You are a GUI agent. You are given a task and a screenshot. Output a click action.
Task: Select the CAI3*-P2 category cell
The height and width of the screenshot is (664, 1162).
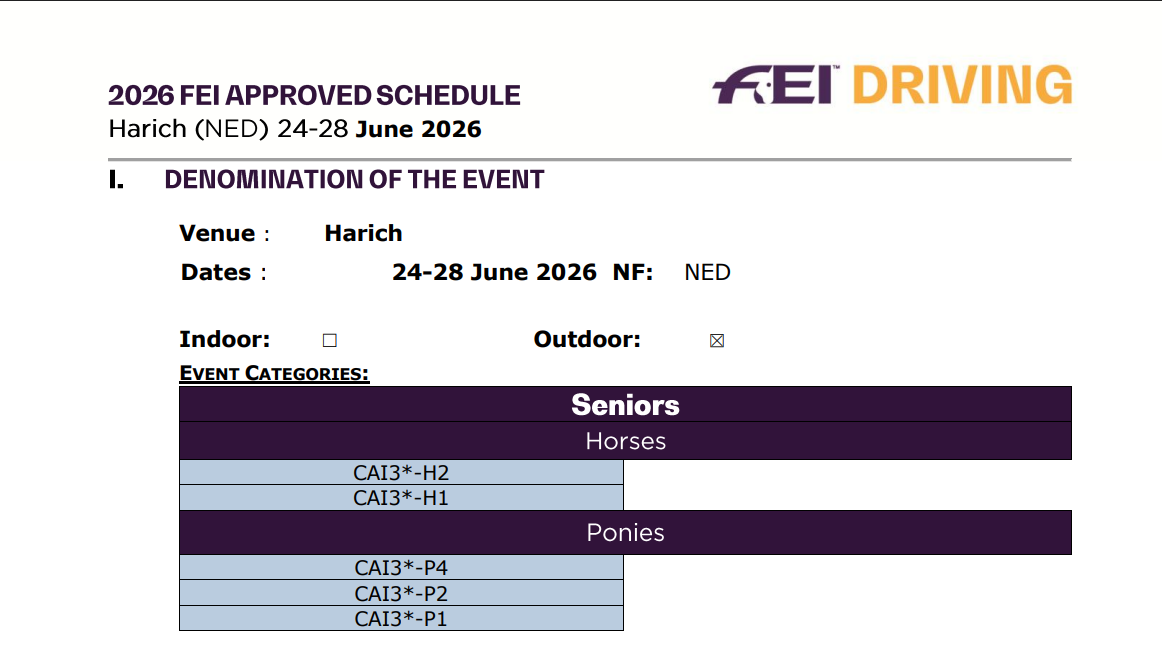(401, 593)
